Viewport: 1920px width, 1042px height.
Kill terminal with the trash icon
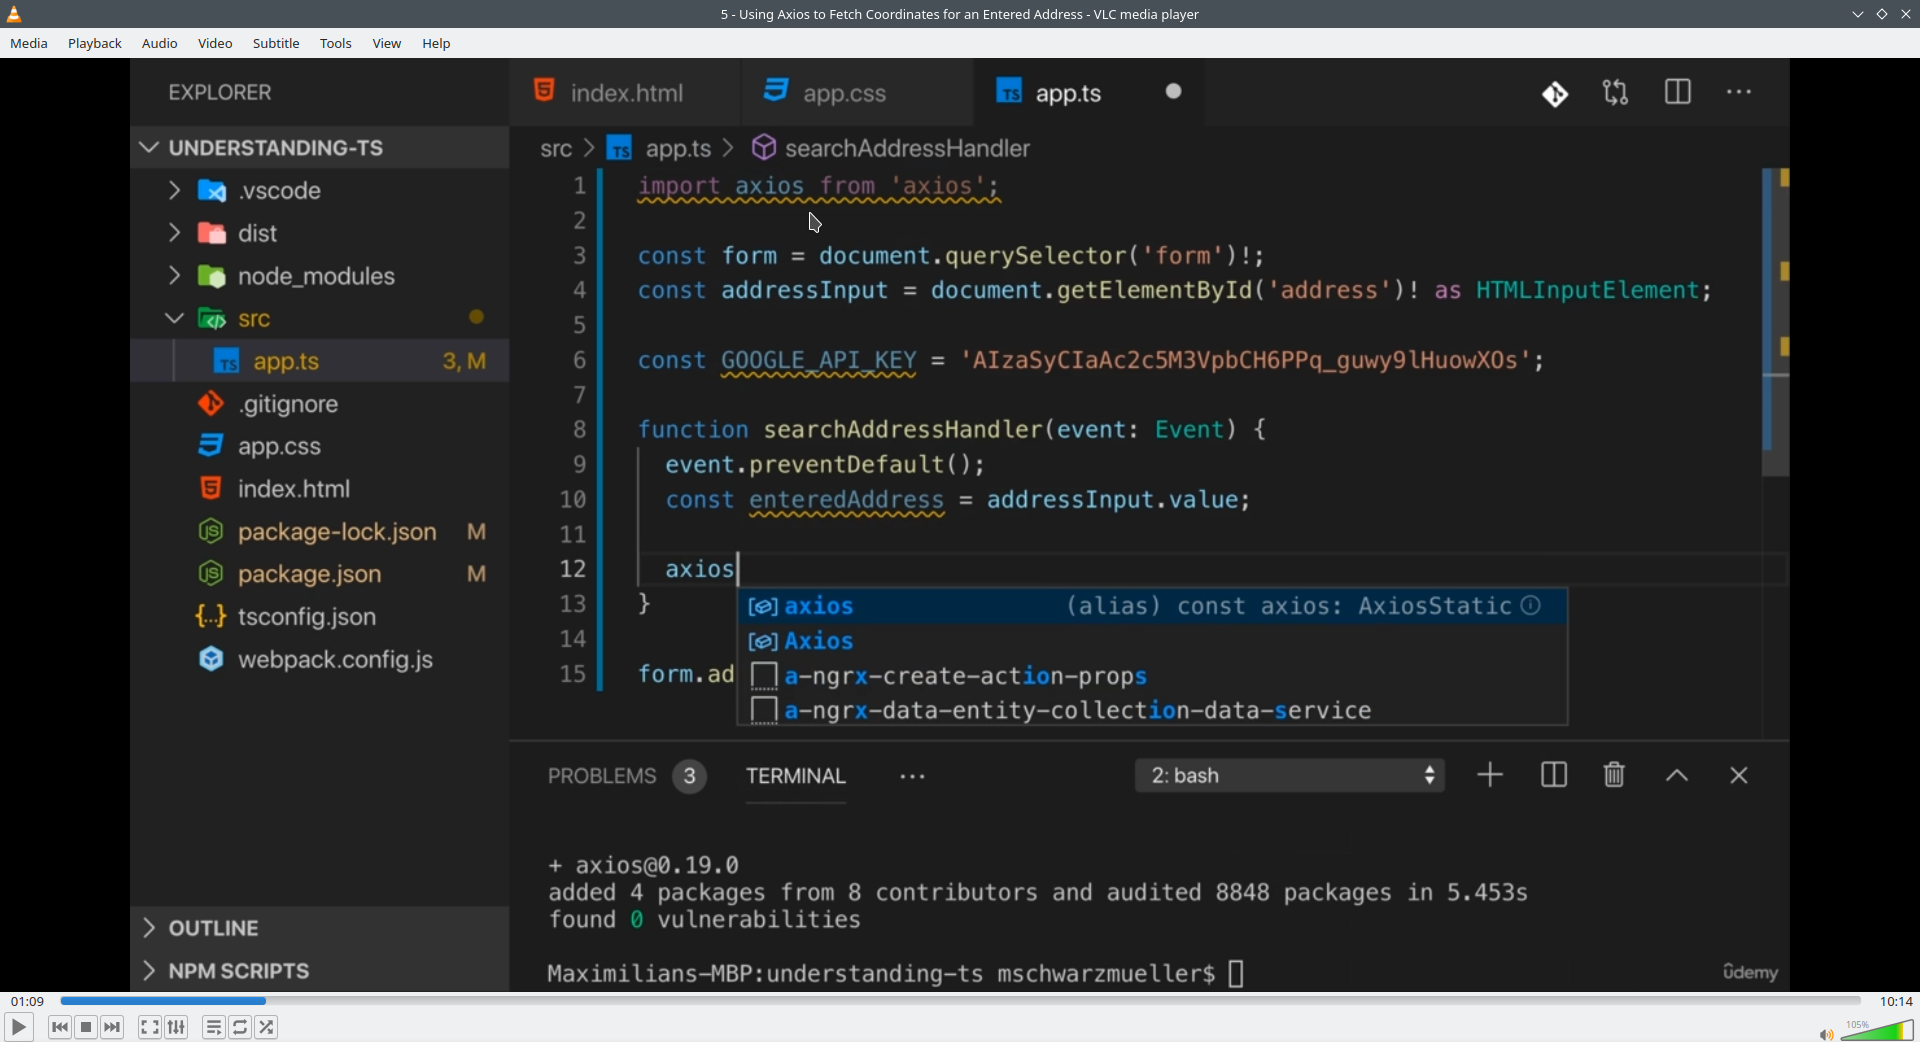pyautogui.click(x=1614, y=775)
